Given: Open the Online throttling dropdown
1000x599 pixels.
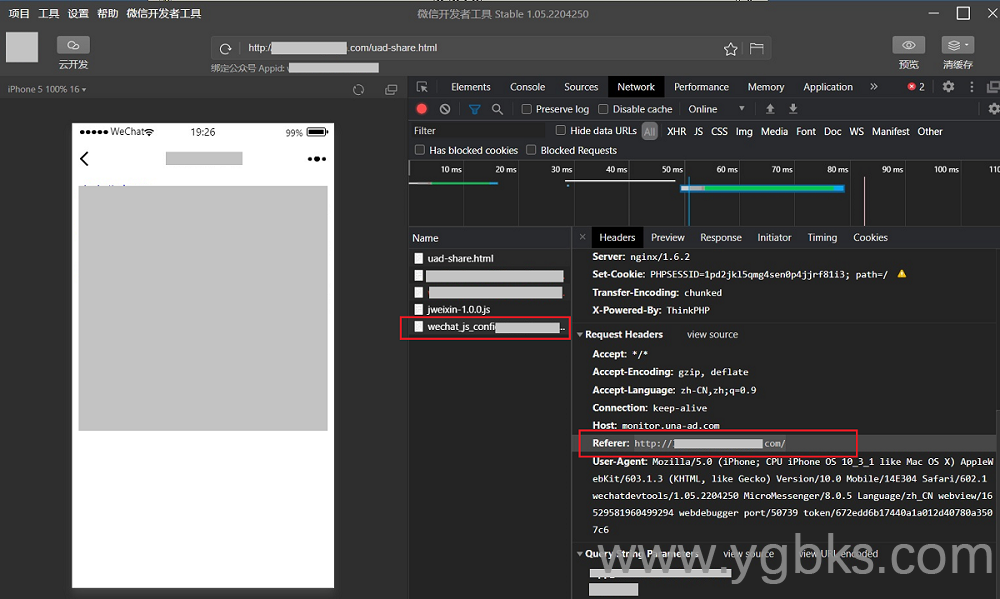Looking at the screenshot, I should pyautogui.click(x=716, y=109).
